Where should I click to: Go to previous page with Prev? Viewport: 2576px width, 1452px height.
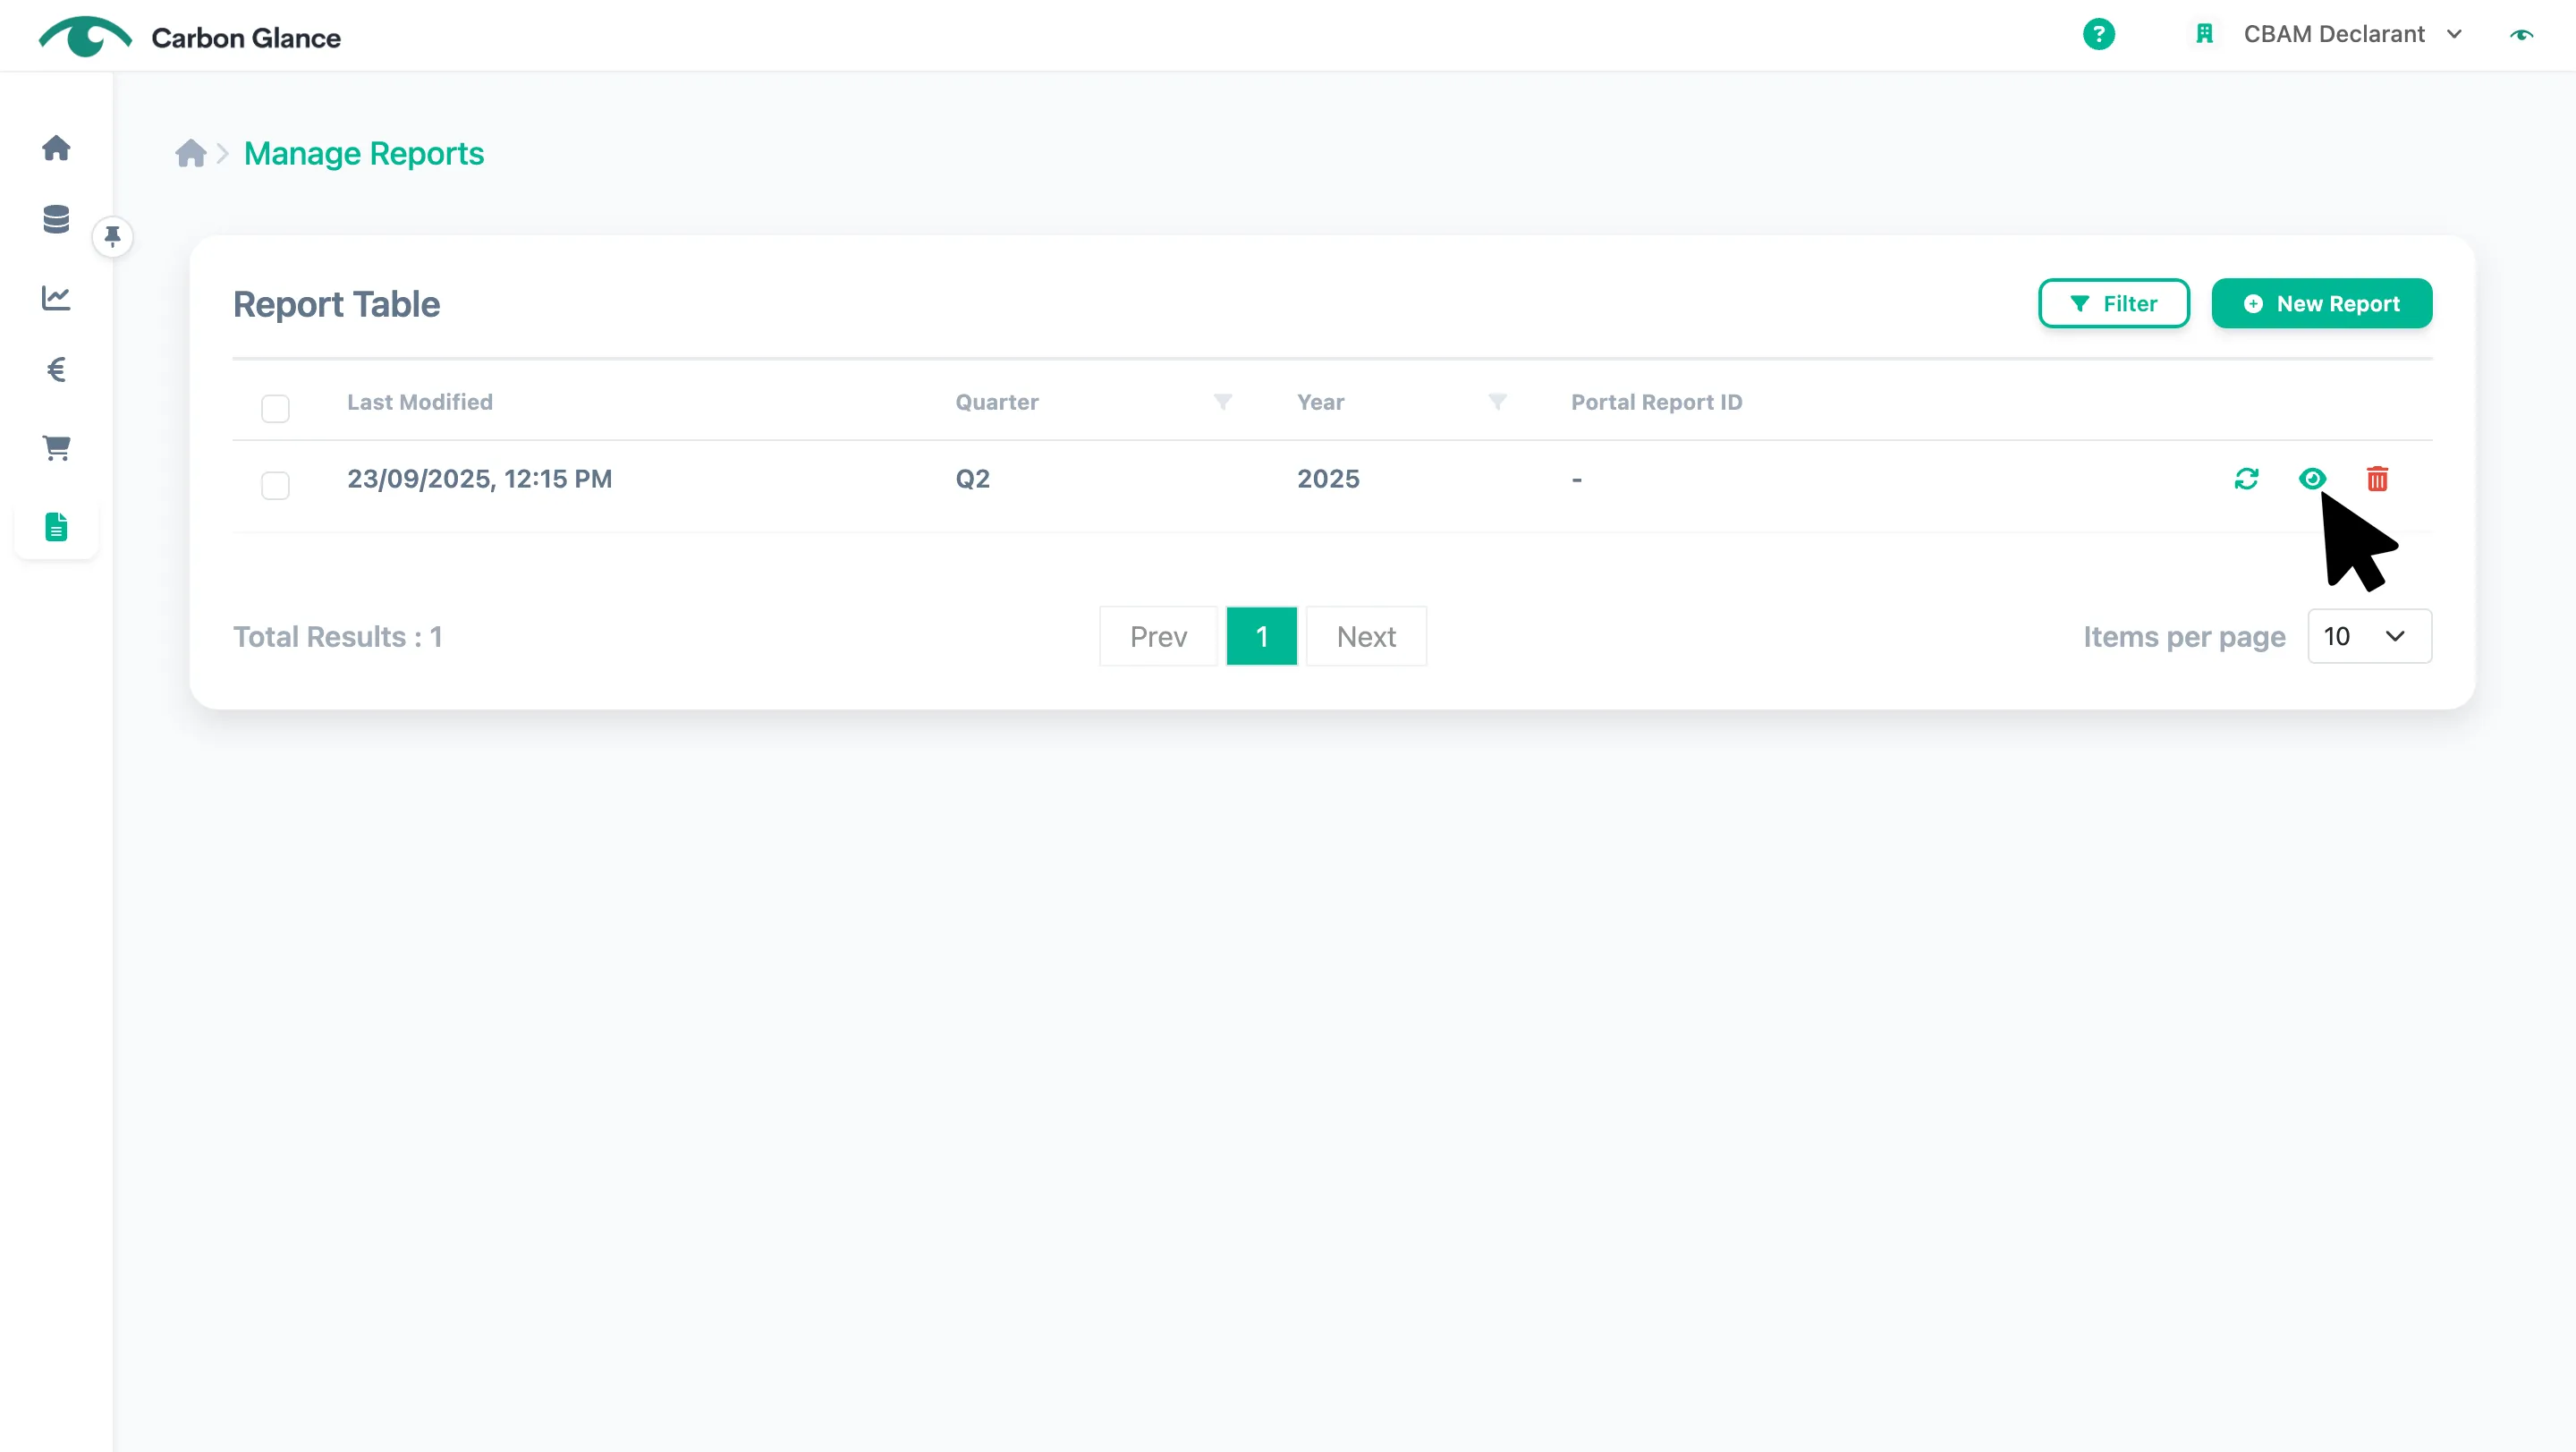[x=1158, y=636]
